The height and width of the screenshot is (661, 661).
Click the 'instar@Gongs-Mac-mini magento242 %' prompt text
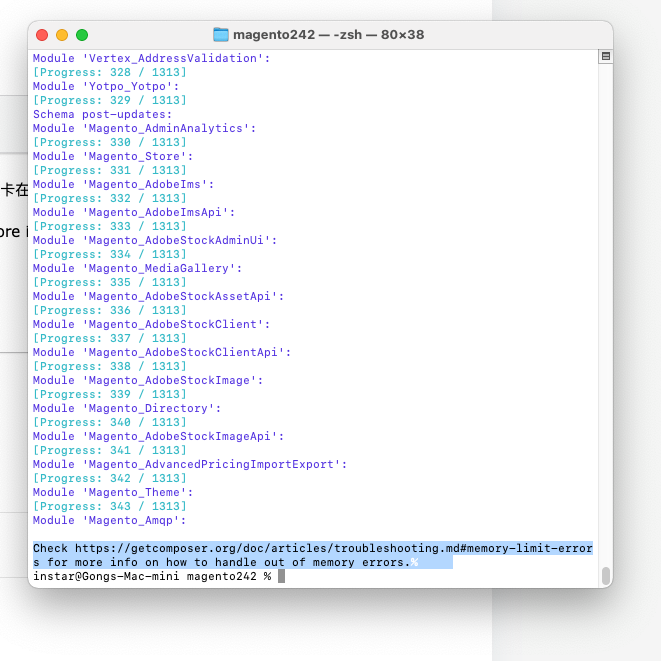click(x=152, y=576)
